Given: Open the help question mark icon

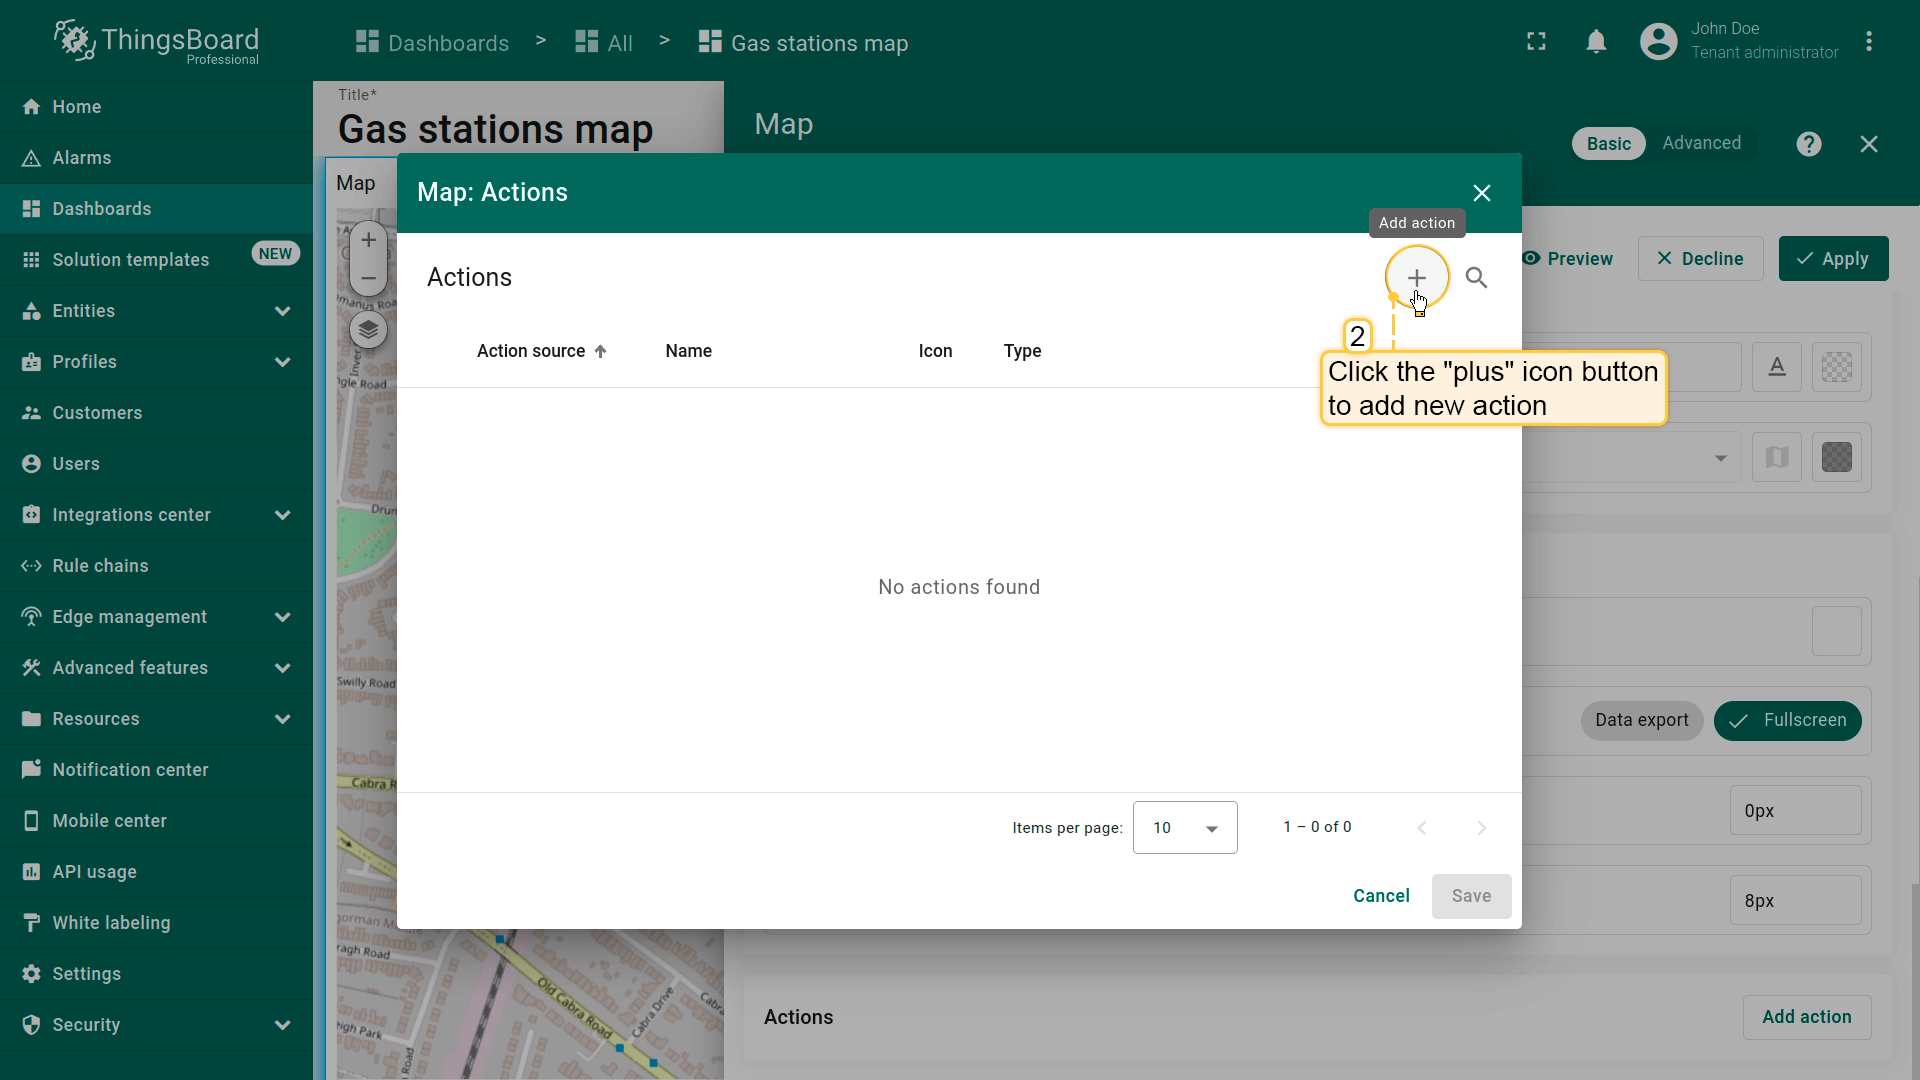Looking at the screenshot, I should click(1808, 144).
